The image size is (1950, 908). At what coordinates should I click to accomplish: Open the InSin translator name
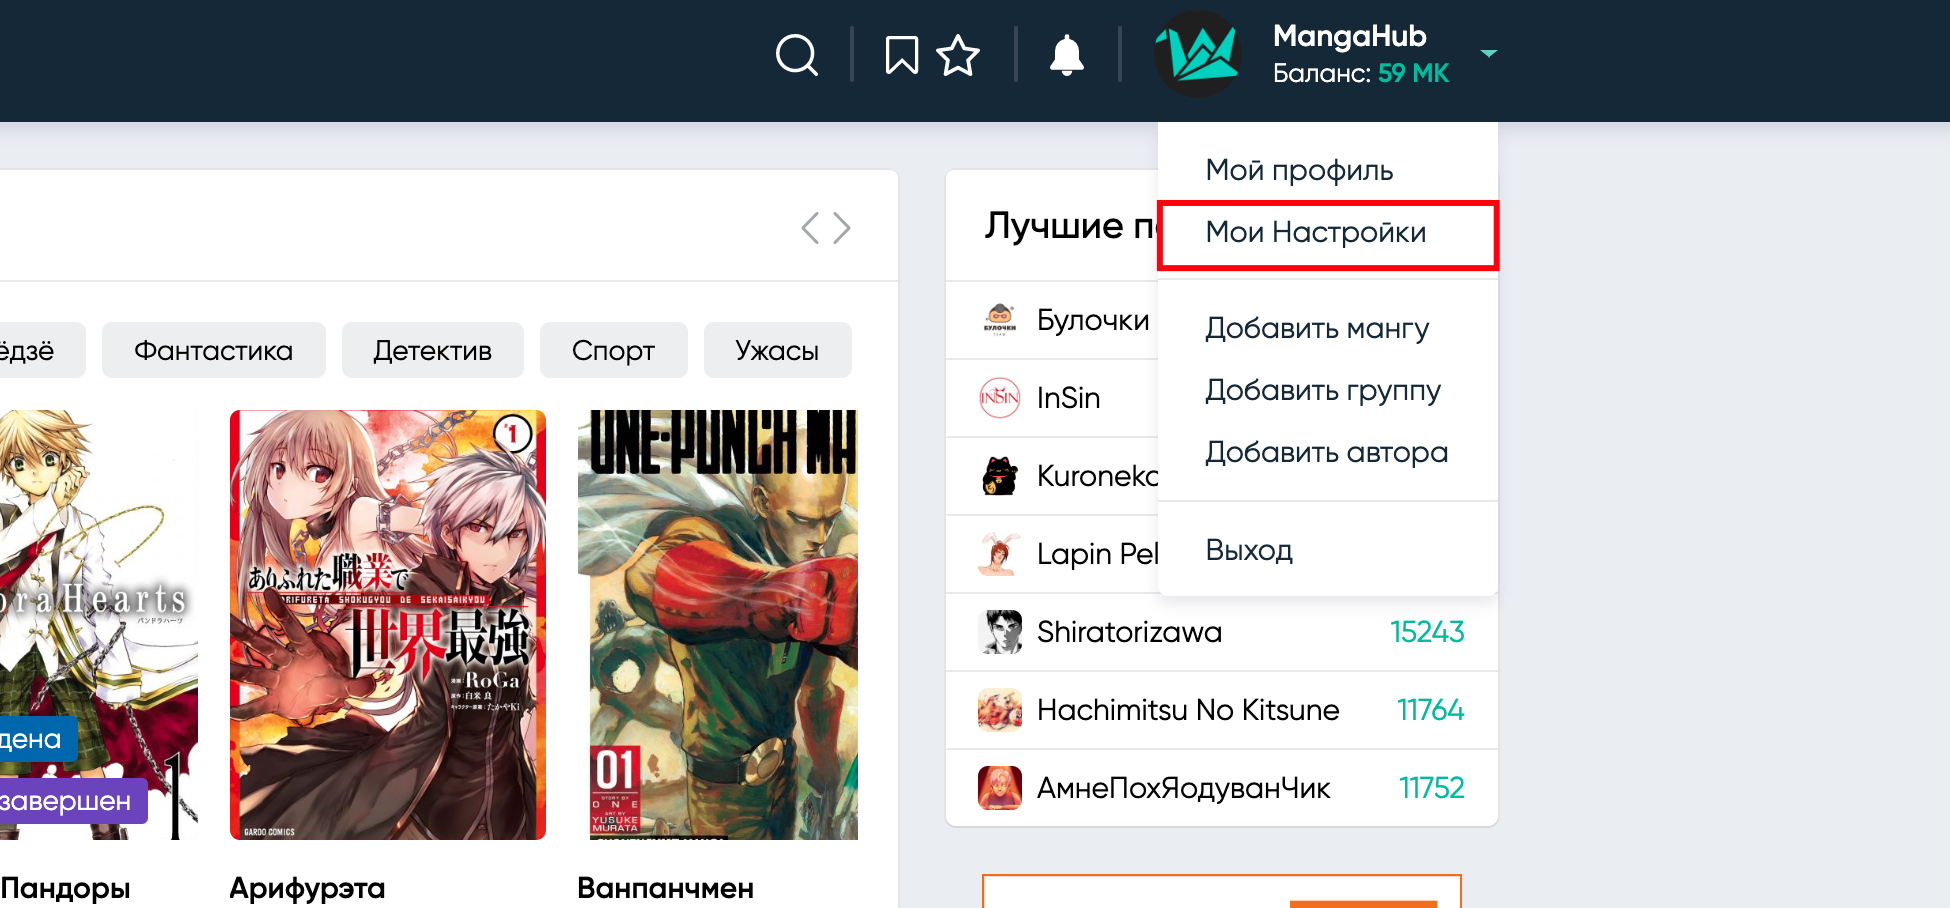click(1069, 398)
